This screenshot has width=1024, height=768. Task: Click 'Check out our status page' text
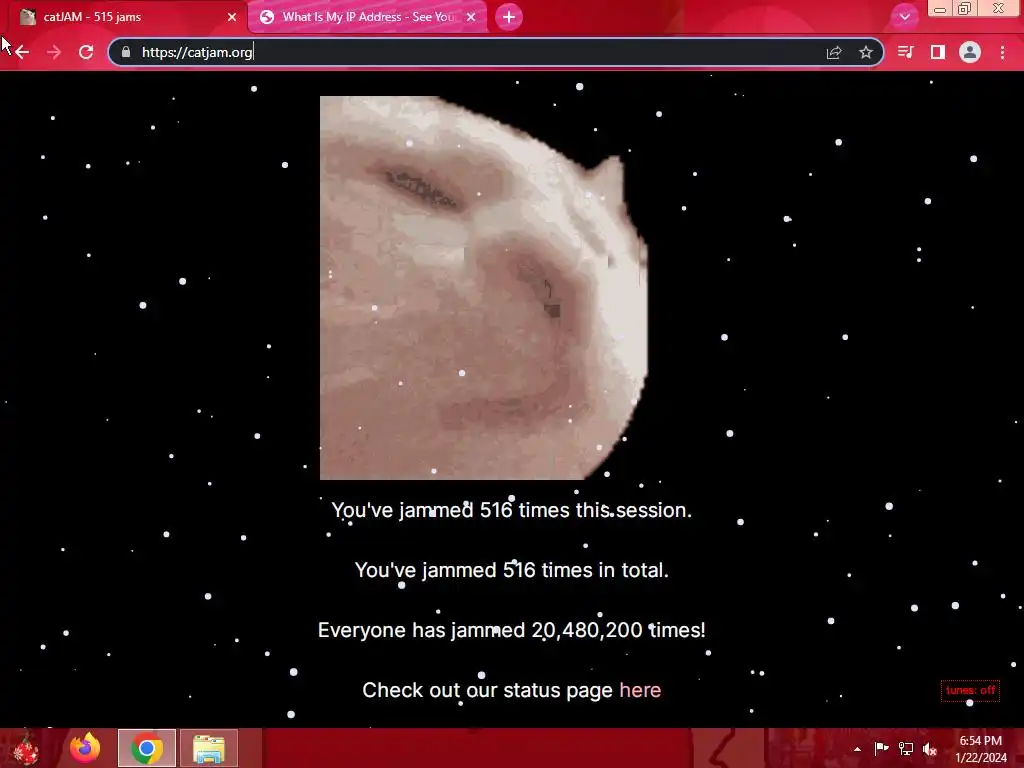(487, 690)
